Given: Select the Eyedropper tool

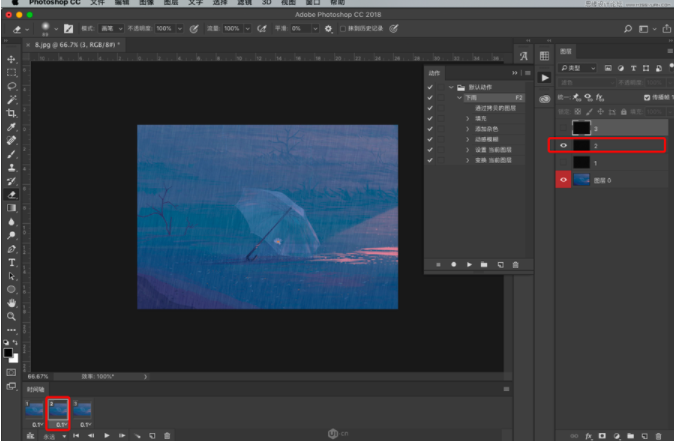Looking at the screenshot, I should (x=11, y=128).
